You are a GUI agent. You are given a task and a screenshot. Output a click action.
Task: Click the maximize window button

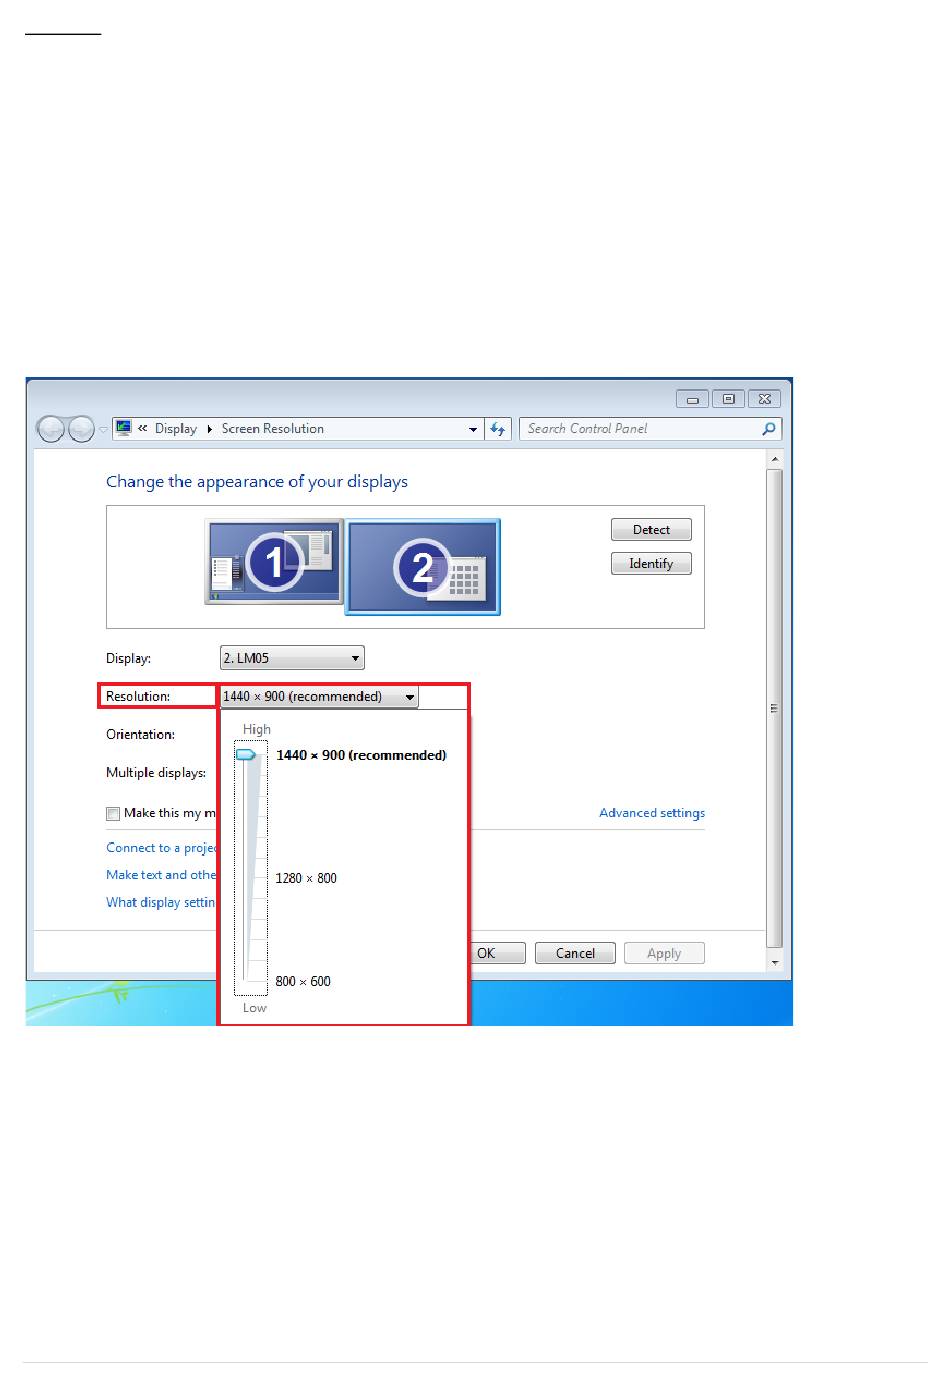tap(728, 399)
